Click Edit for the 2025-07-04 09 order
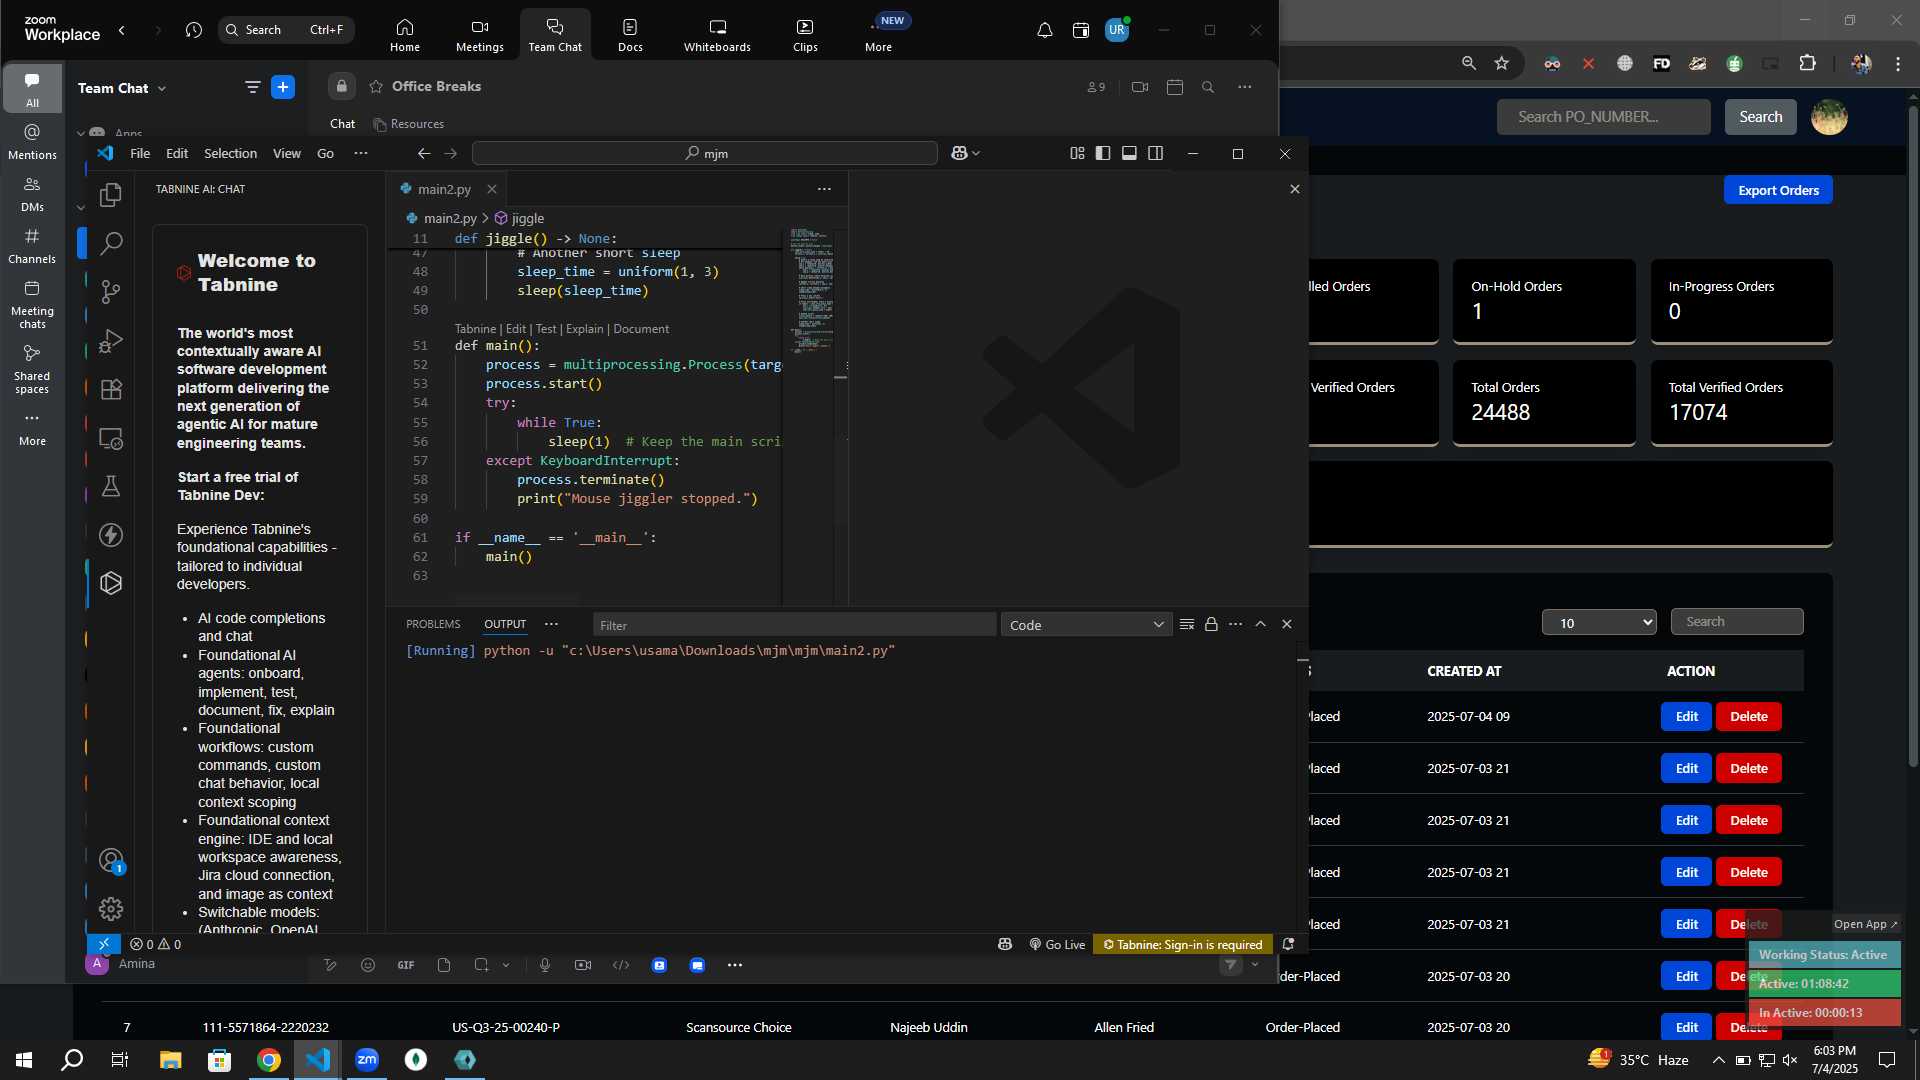 pos(1686,716)
